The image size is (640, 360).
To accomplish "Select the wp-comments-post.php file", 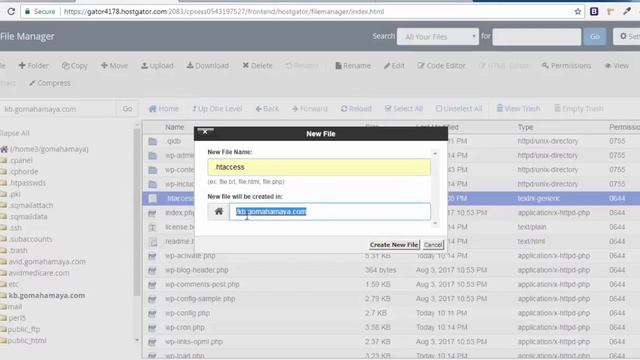I will [x=202, y=284].
